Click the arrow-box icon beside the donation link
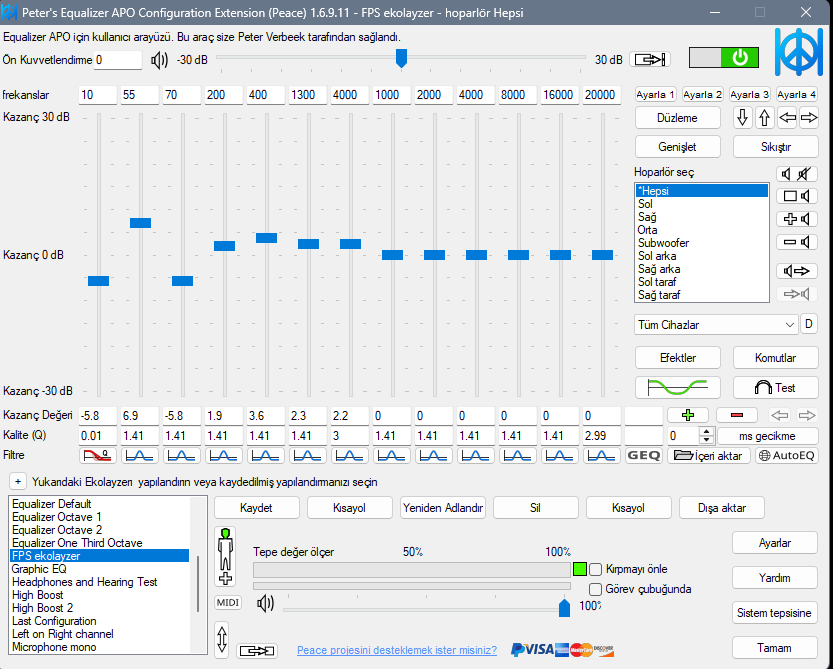 (257, 650)
